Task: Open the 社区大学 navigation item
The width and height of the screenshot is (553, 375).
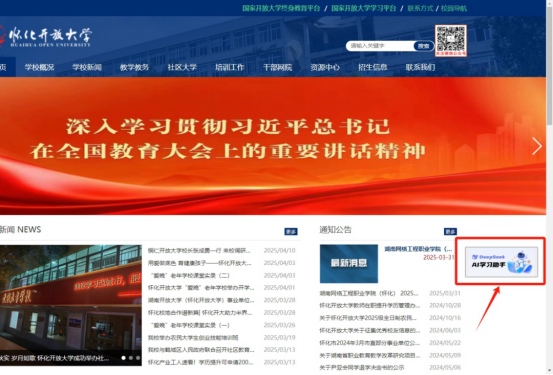Action: (x=182, y=67)
